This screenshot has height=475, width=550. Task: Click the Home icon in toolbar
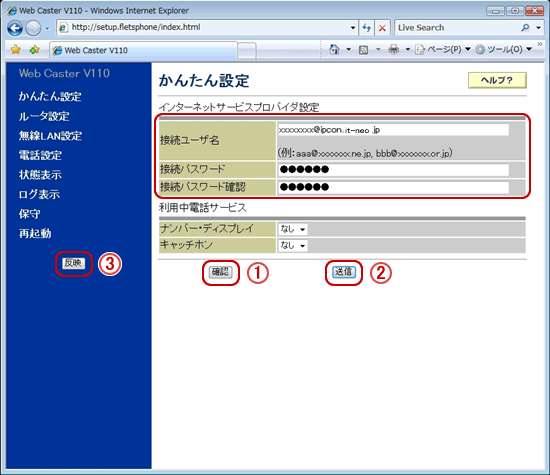(x=334, y=49)
